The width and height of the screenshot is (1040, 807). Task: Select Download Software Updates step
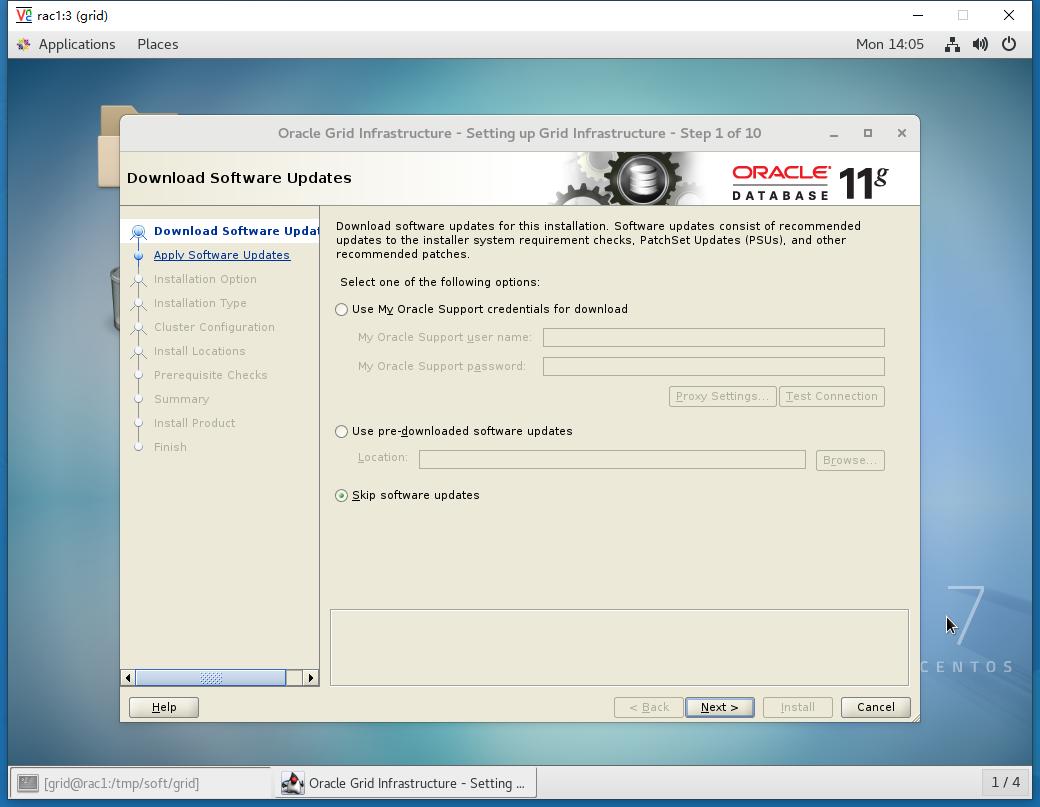point(236,231)
